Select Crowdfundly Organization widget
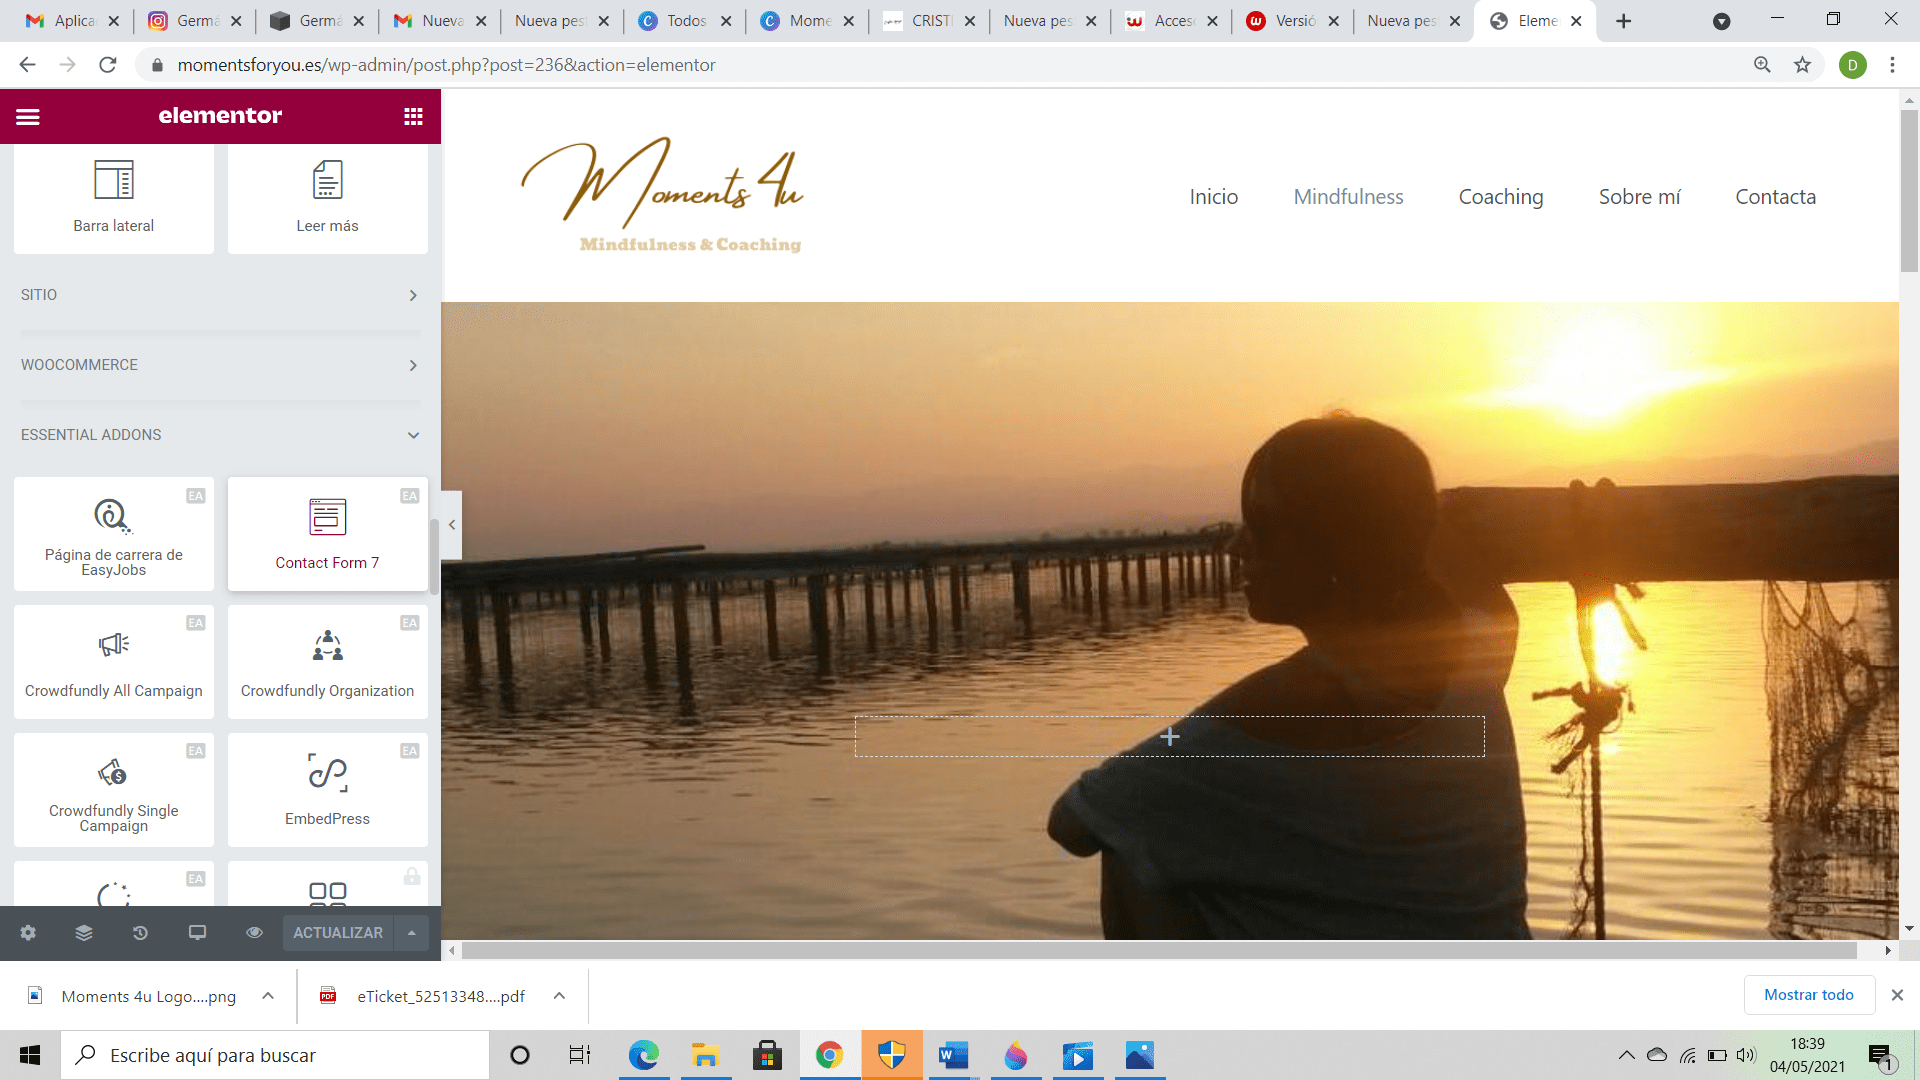This screenshot has height=1080, width=1920. (327, 662)
